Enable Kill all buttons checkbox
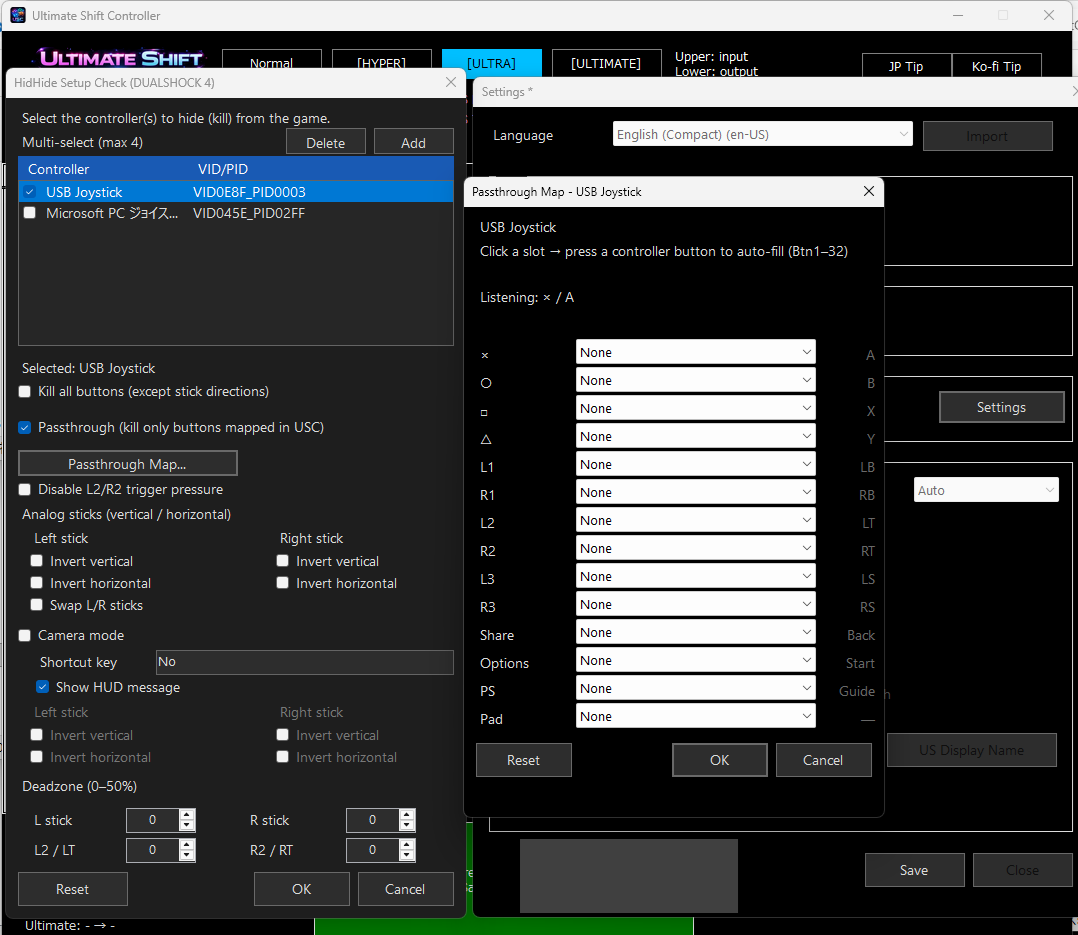The image size is (1078, 935). (x=26, y=392)
